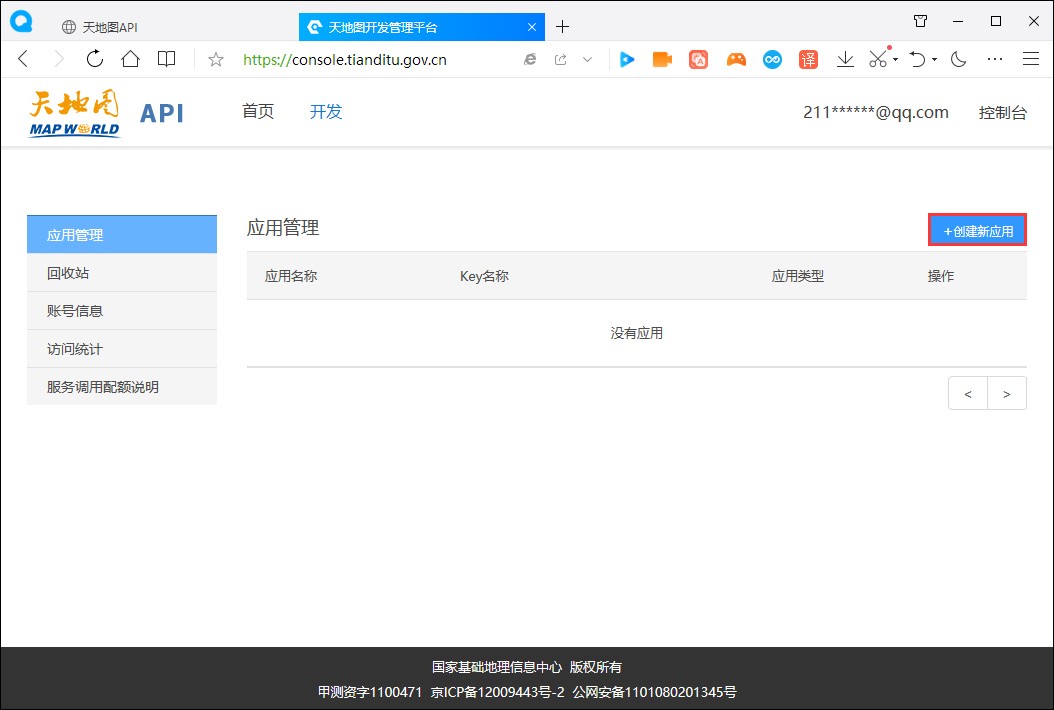Select the screenshot scissors tool
Image resolution: width=1054 pixels, height=710 pixels.
[x=876, y=59]
